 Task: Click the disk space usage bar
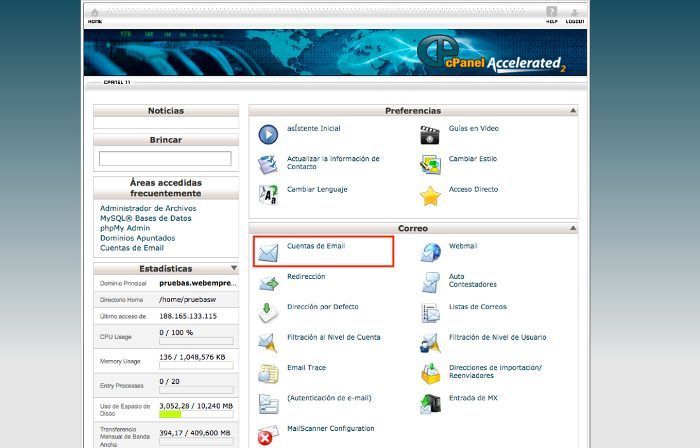(x=196, y=413)
